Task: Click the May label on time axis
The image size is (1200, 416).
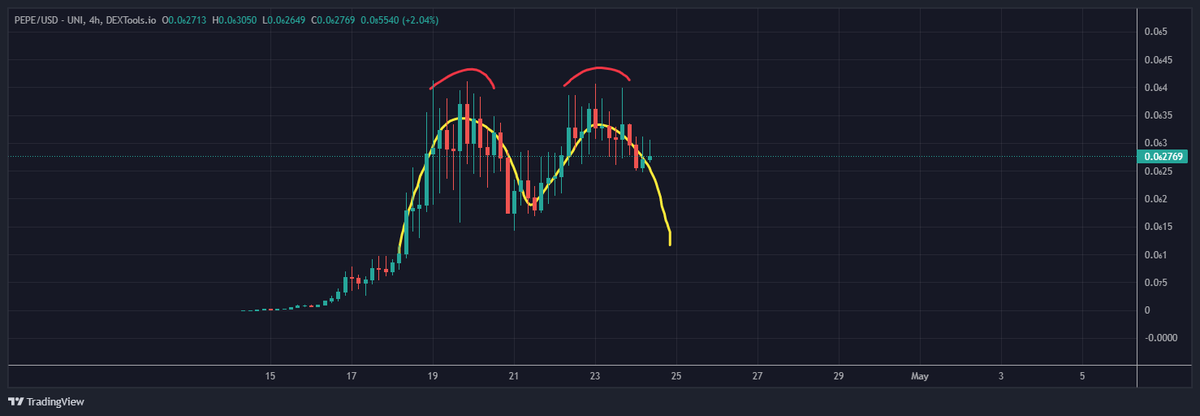Action: [920, 376]
